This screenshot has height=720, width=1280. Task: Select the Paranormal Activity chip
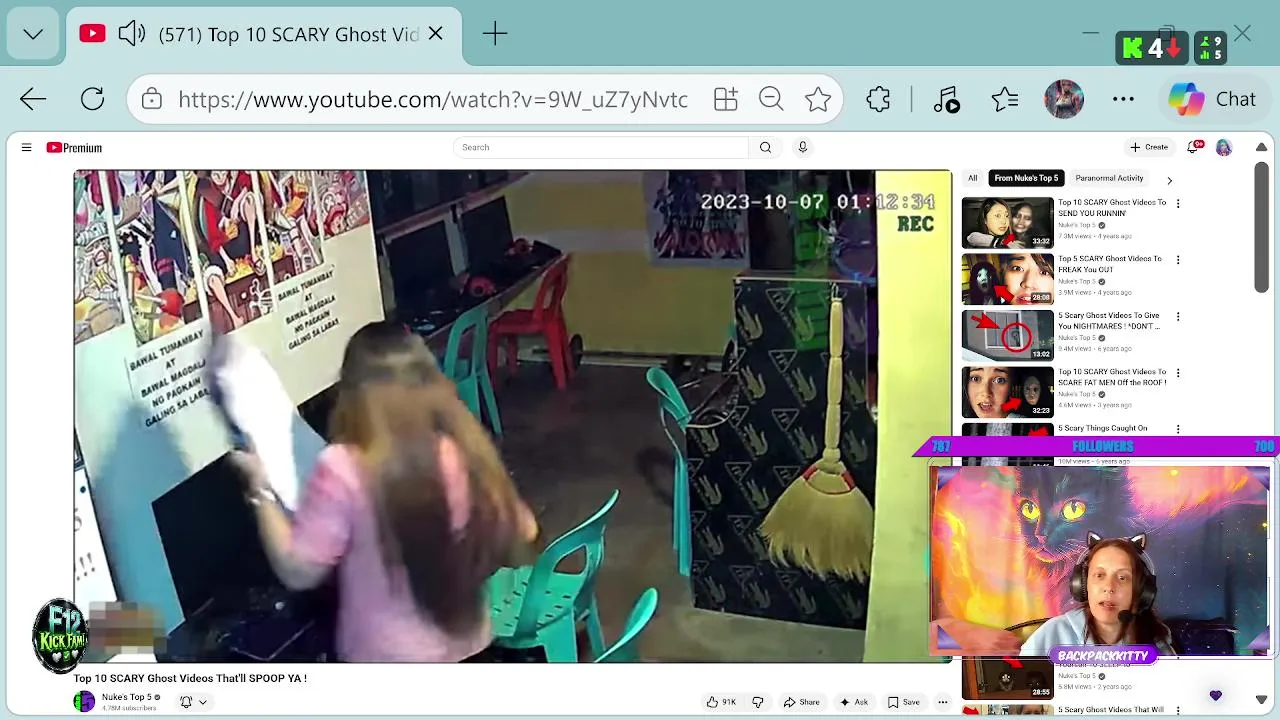1109,178
